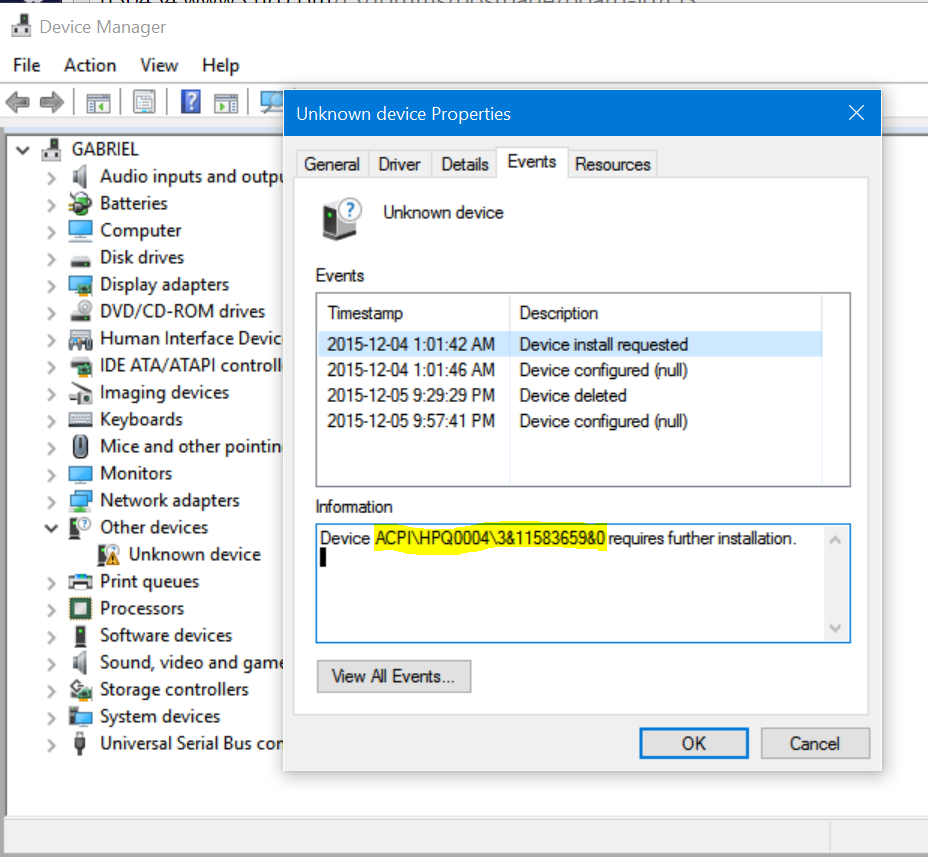928x857 pixels.
Task: Expand the Network adapters category
Action: pyautogui.click(x=51, y=501)
